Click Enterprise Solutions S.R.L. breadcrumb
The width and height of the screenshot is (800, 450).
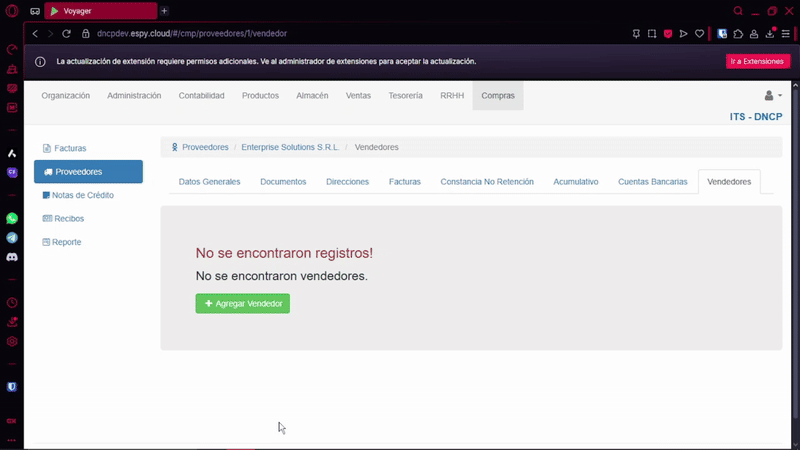[290, 147]
